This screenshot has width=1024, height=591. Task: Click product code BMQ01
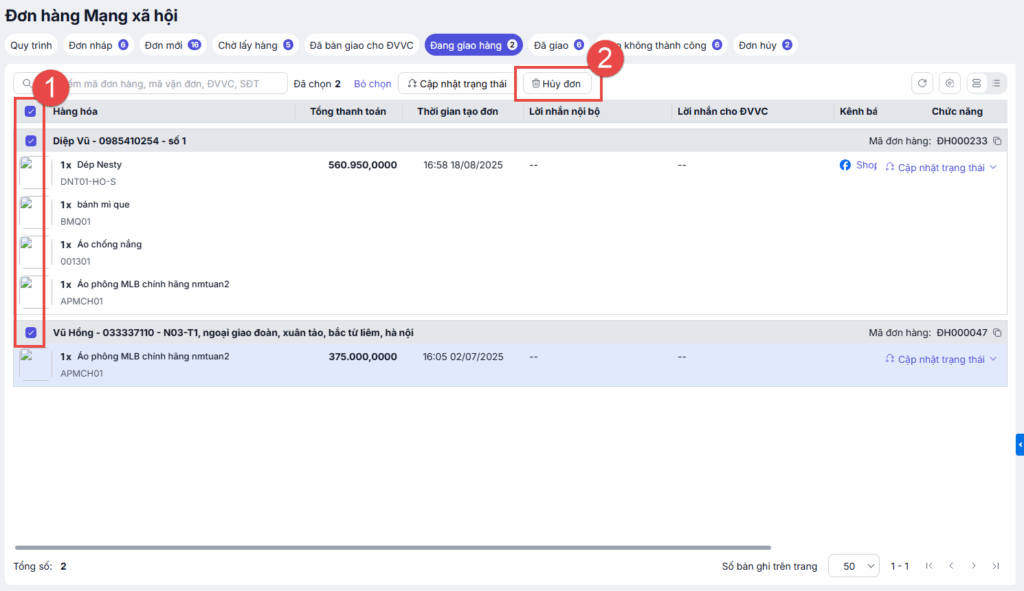pyautogui.click(x=76, y=222)
